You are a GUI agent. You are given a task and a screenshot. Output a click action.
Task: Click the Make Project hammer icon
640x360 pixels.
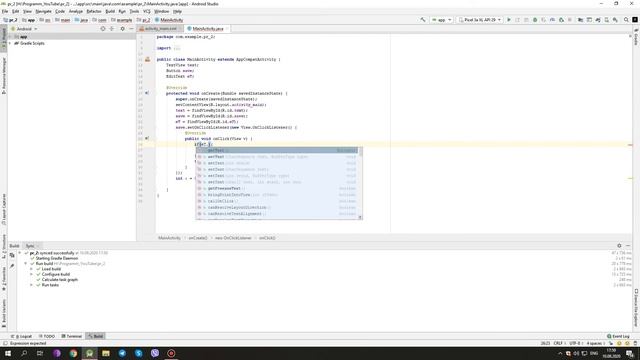click(423, 20)
